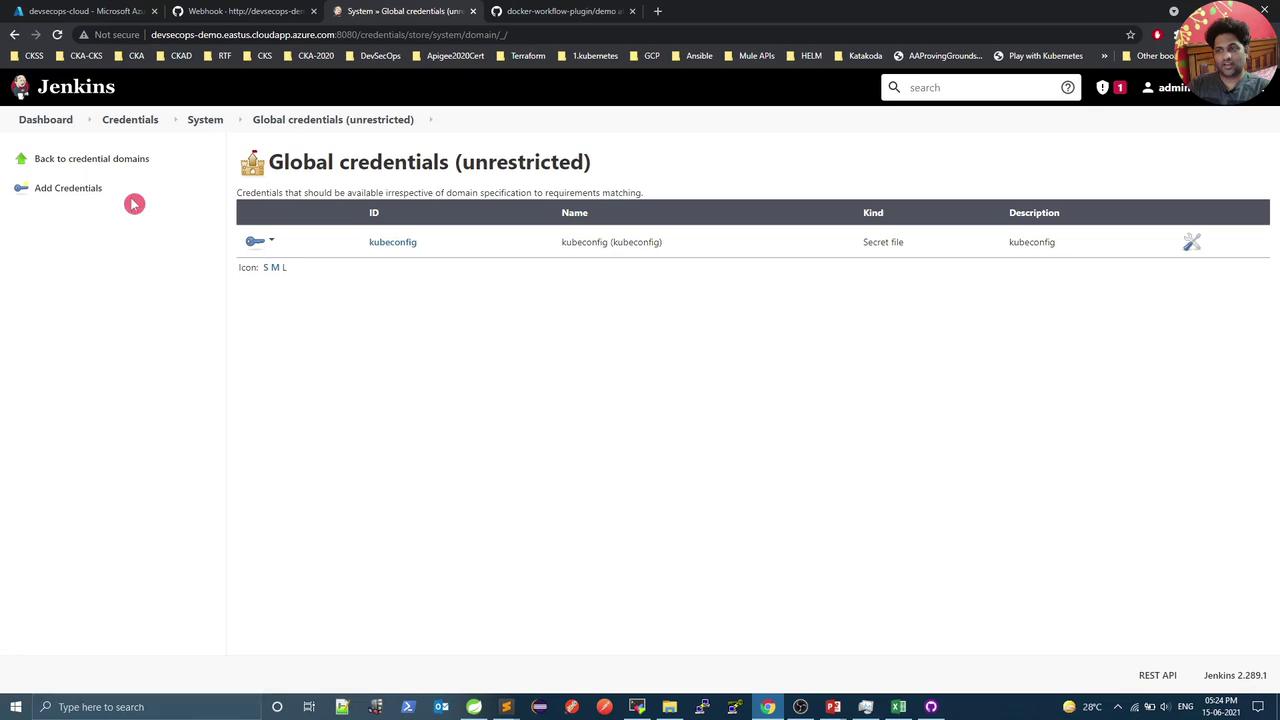Image resolution: width=1280 pixels, height=720 pixels.
Task: Open the Jenkins security warning alert icon
Action: pos(1102,87)
